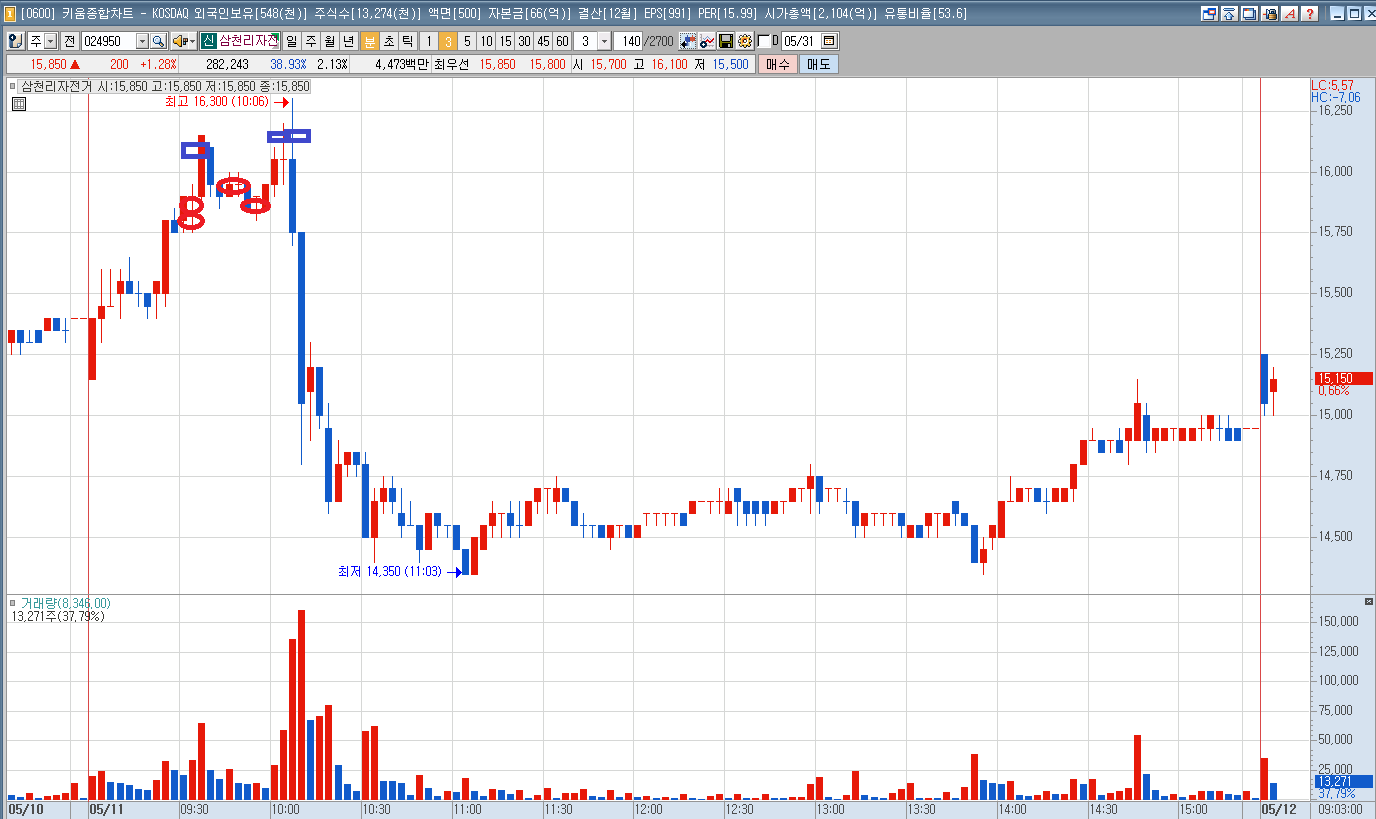Click the small square before 거래량 label
1376x819 pixels.
[x=14, y=603]
